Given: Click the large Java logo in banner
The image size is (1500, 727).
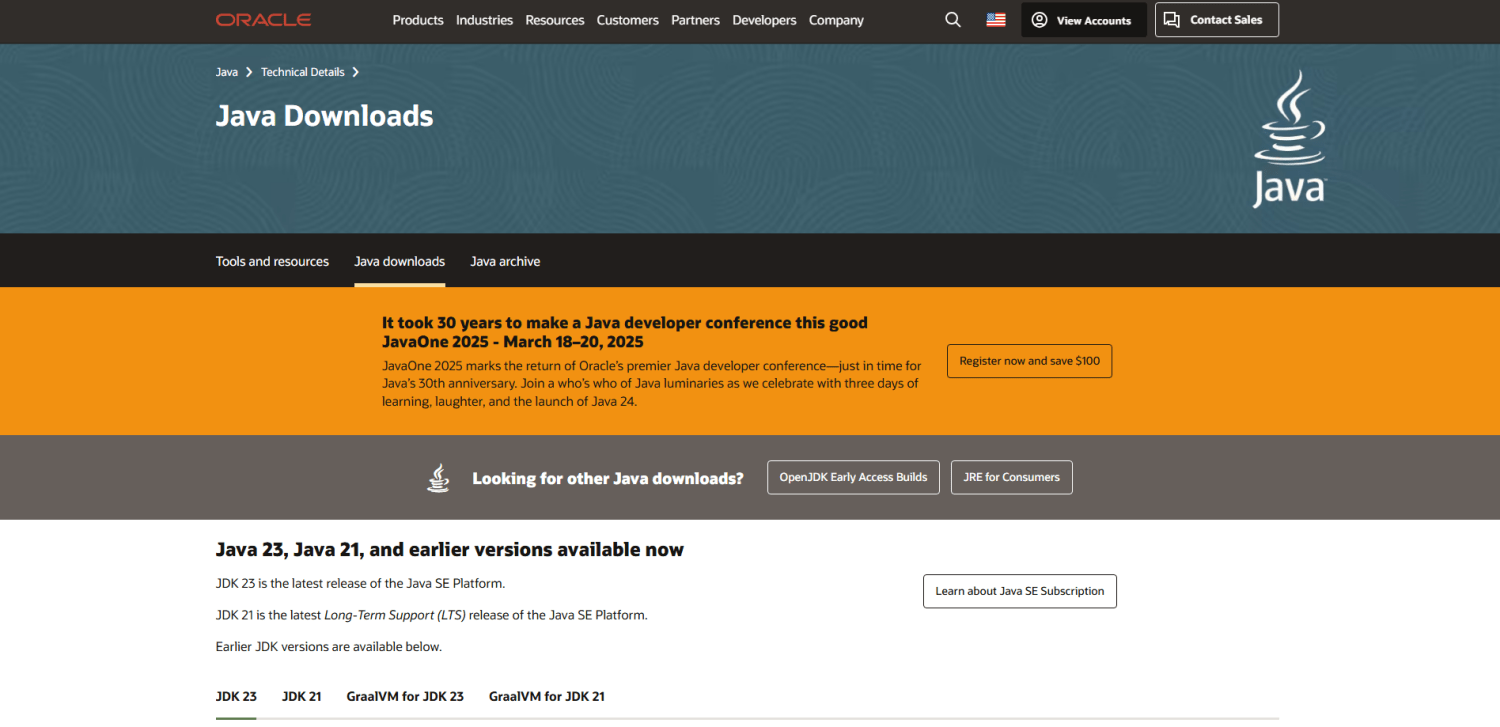Looking at the screenshot, I should (1289, 139).
